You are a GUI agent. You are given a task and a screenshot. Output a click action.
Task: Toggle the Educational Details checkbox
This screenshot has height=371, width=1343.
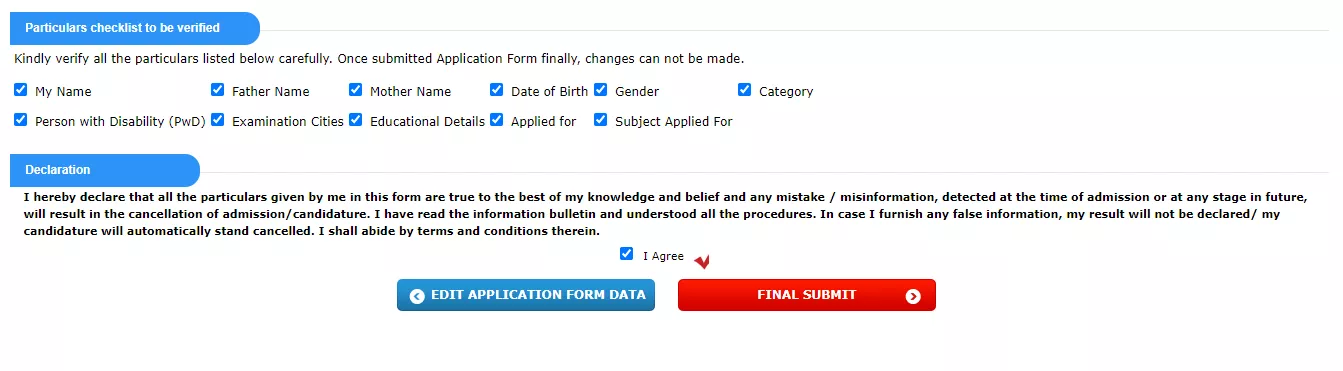click(x=355, y=120)
